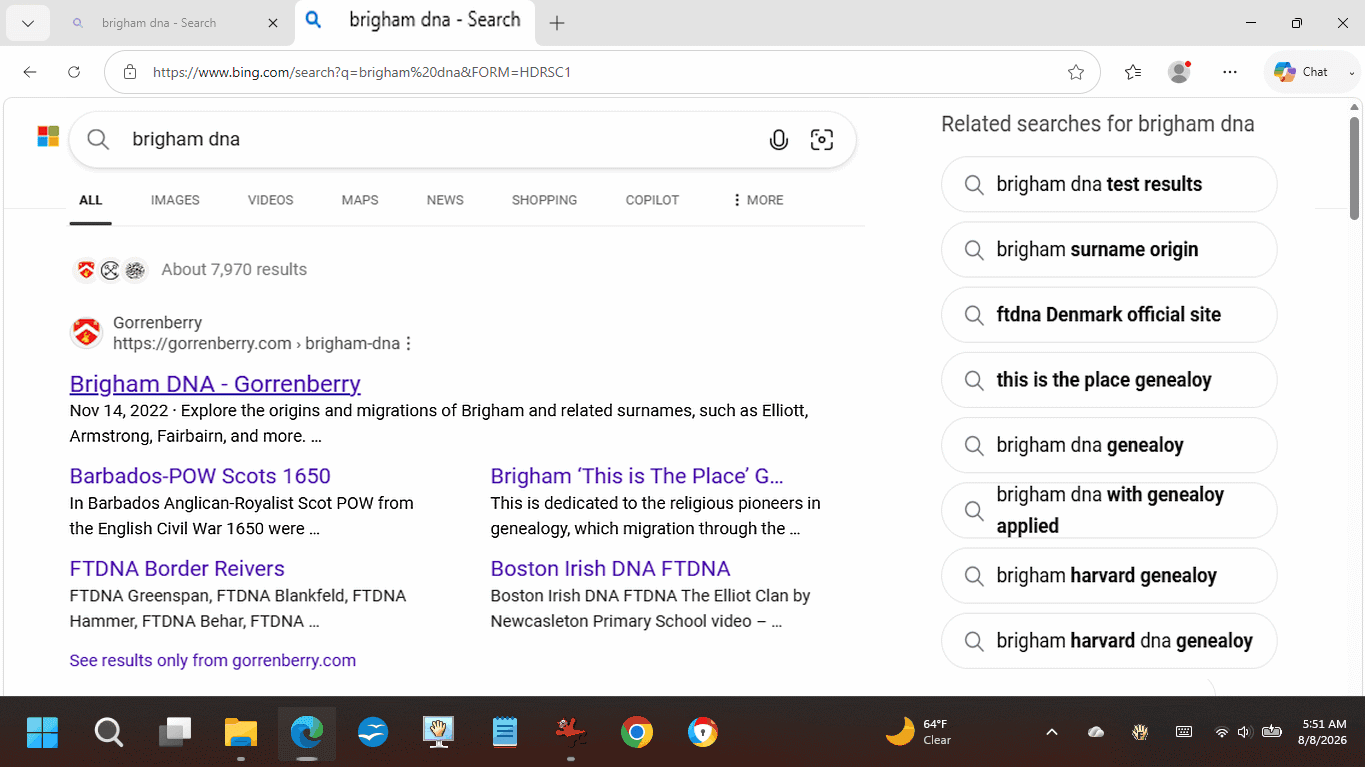This screenshot has width=1365, height=767.
Task: Click the page vertical scrollbar thumb
Action: [x=1355, y=168]
